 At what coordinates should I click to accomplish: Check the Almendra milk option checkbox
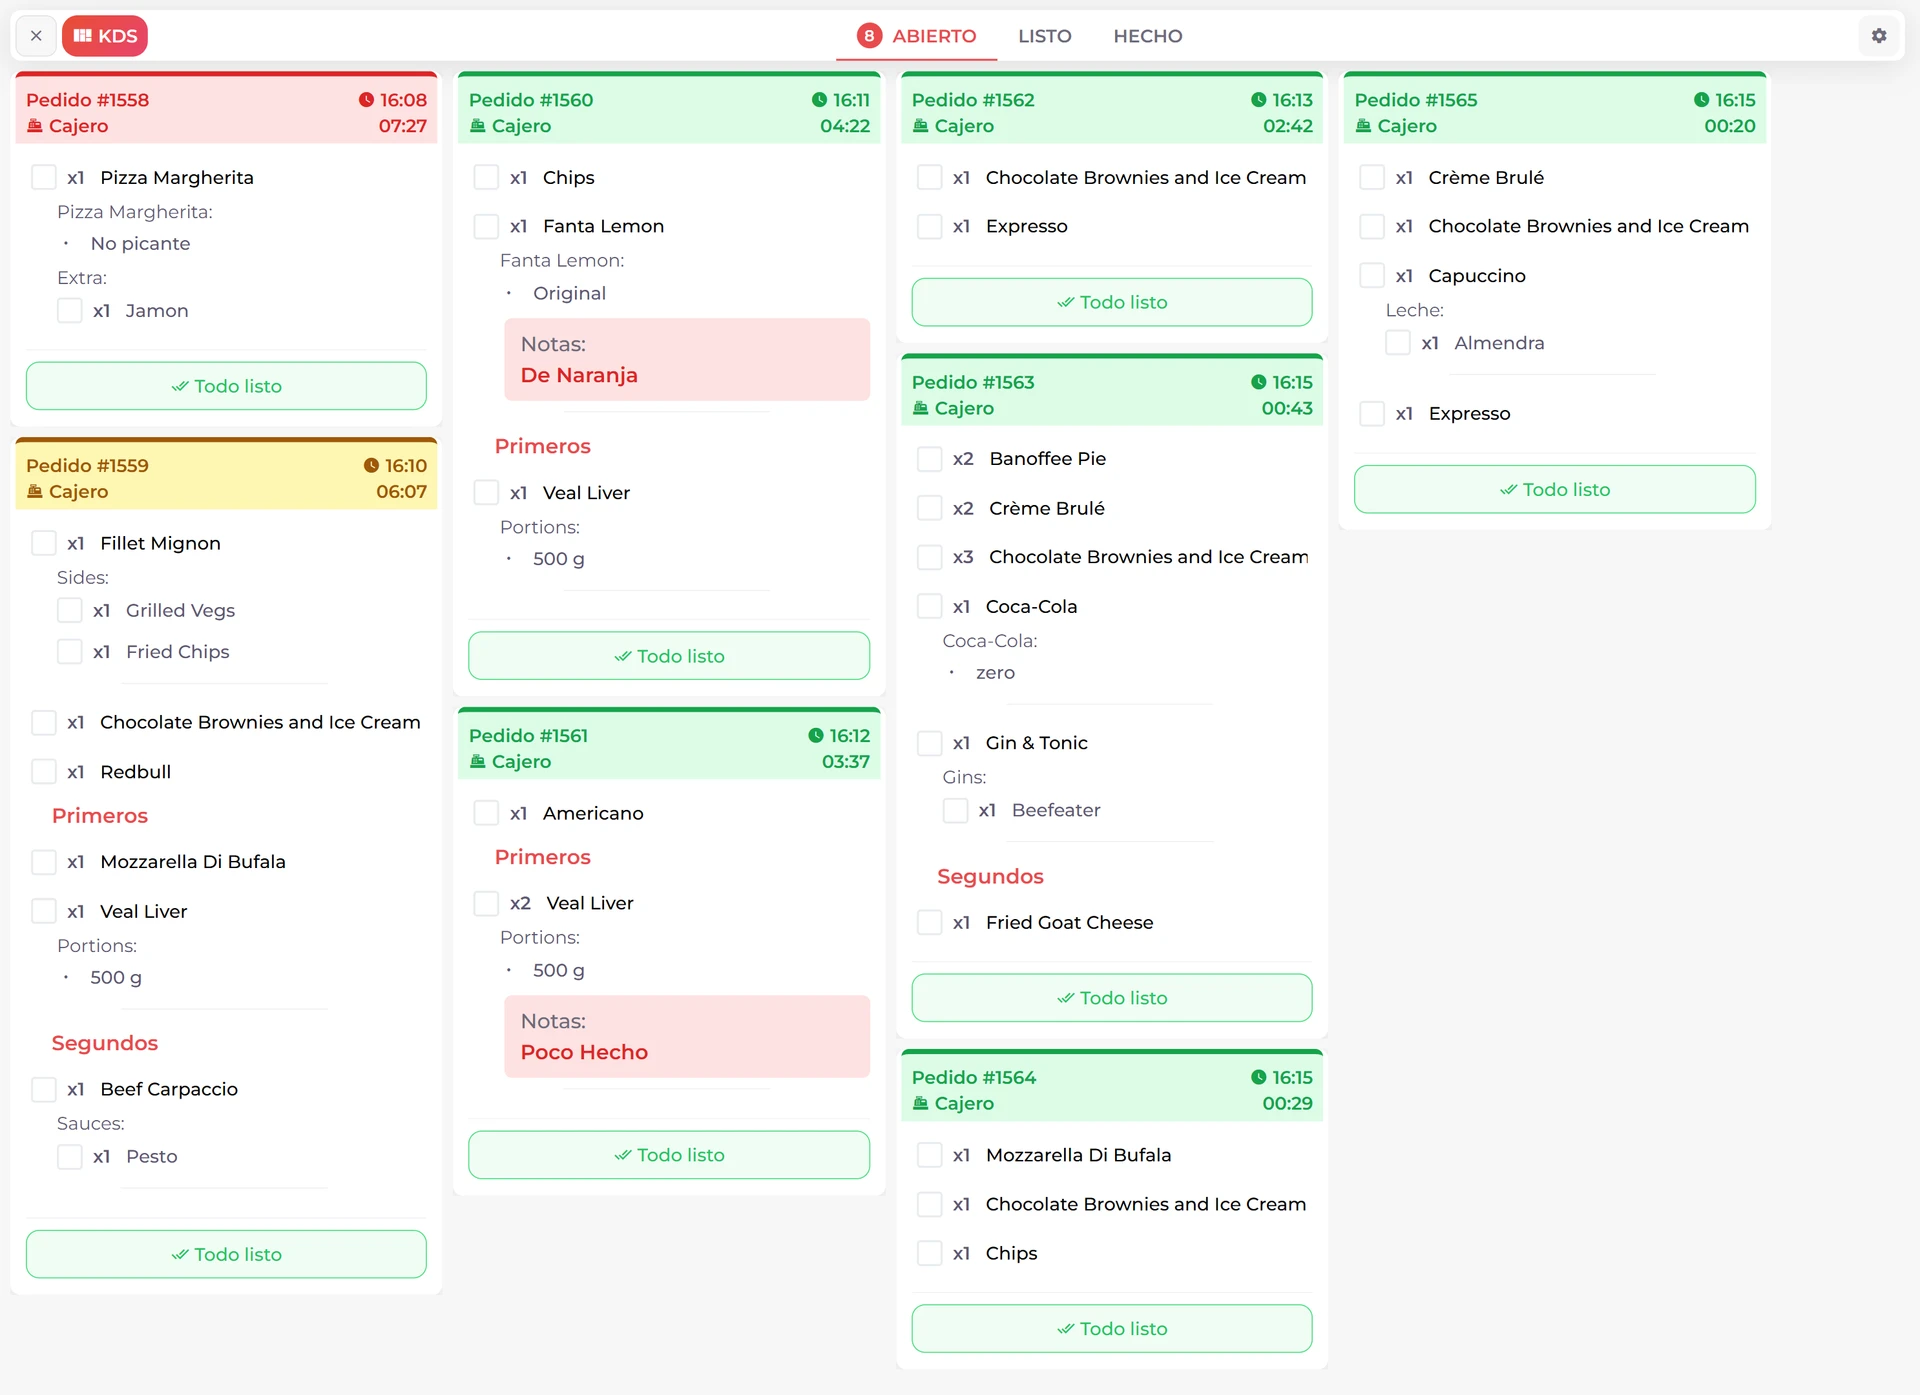1398,343
